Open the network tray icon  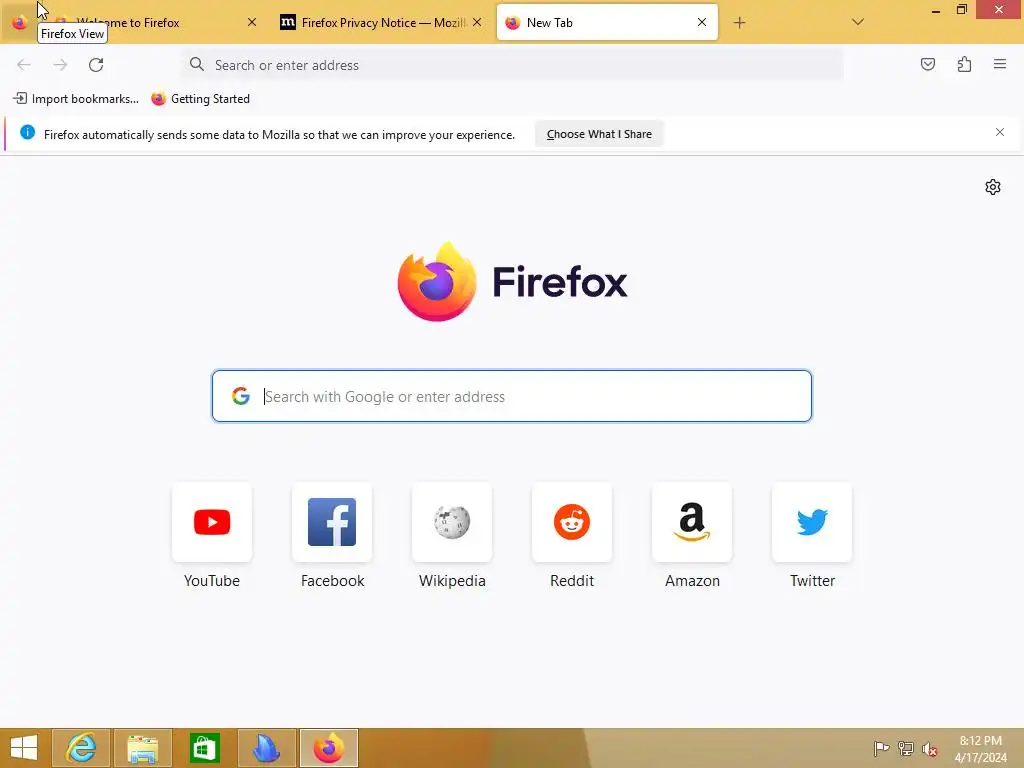(x=906, y=748)
